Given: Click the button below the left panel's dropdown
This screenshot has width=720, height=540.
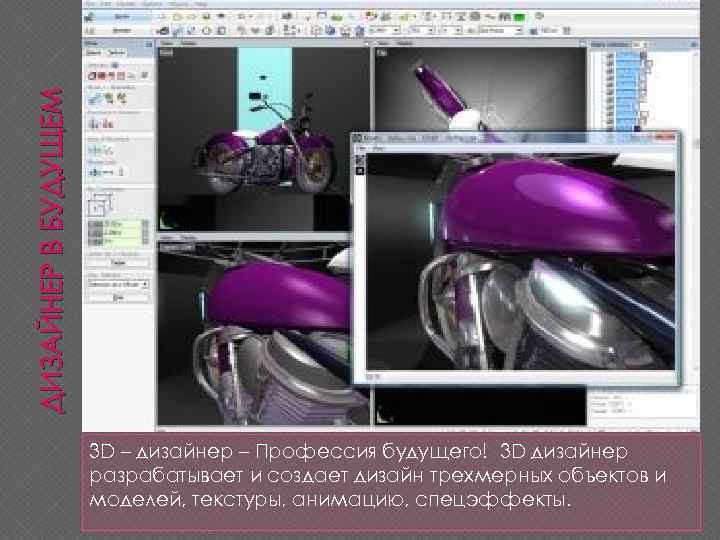Looking at the screenshot, I should [x=118, y=298].
